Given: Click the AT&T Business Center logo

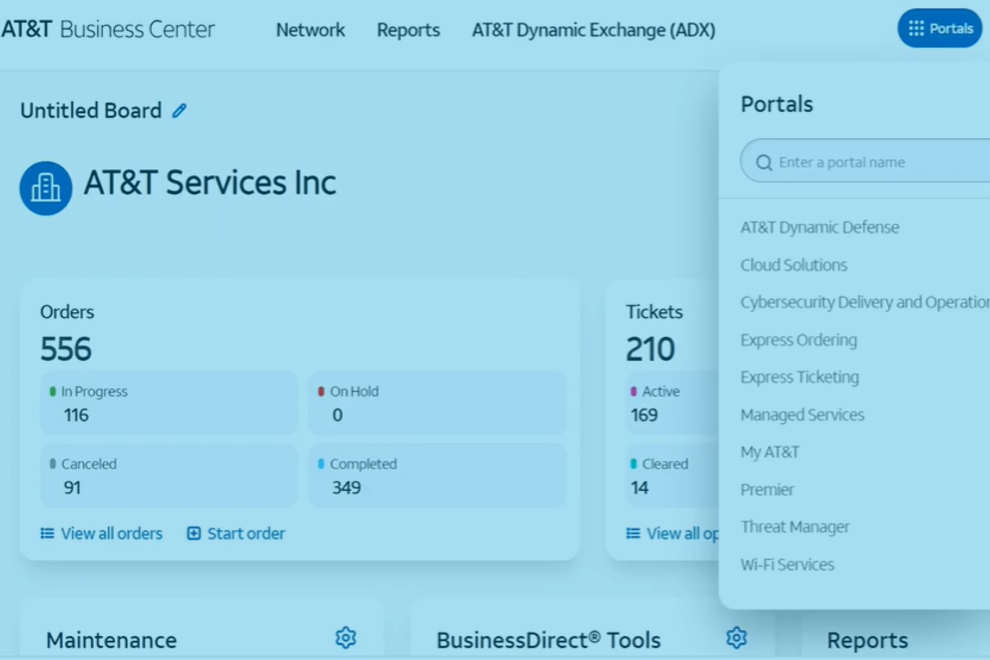Looking at the screenshot, I should click(x=108, y=29).
